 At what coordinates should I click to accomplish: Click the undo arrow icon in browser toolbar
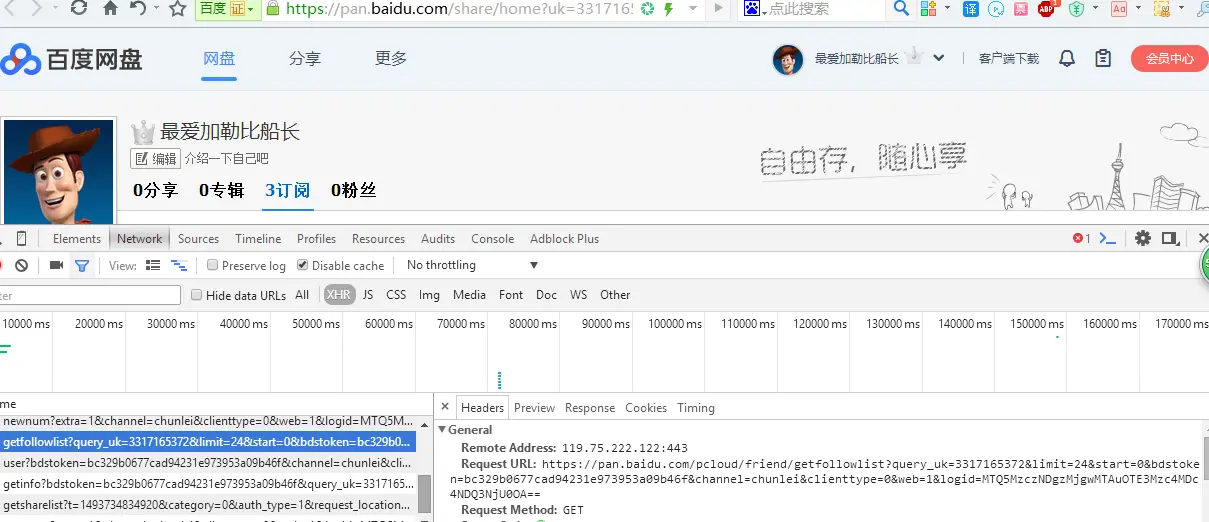(138, 9)
